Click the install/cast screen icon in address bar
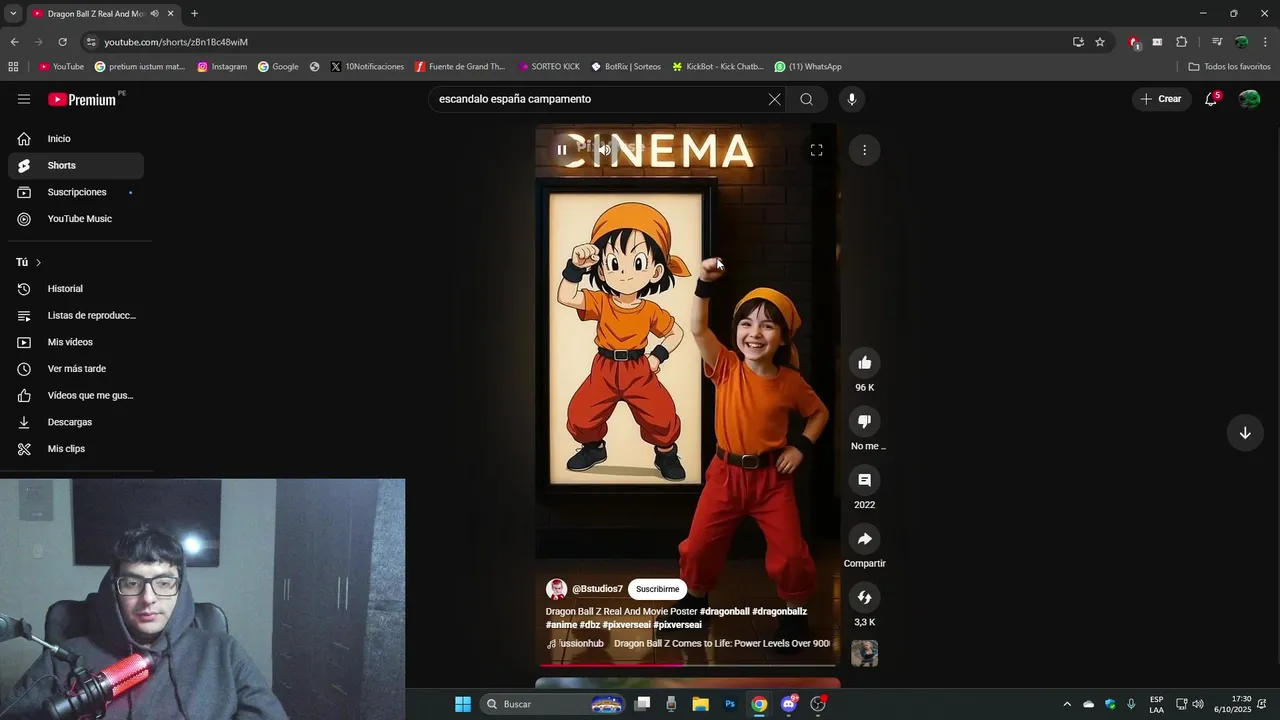The width and height of the screenshot is (1280, 720). [x=1078, y=42]
